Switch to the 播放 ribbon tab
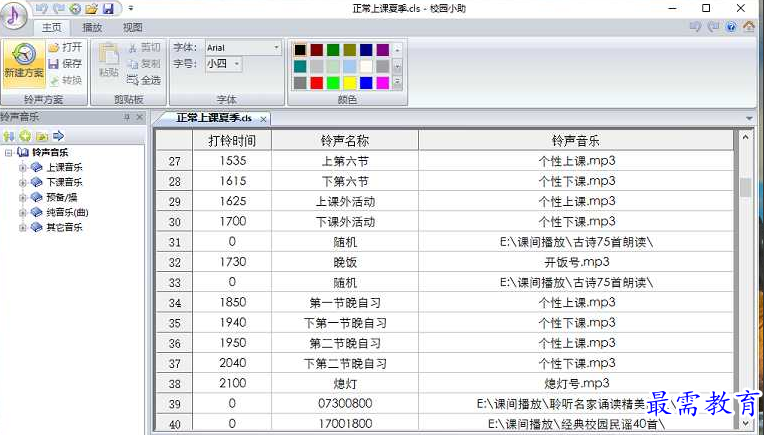This screenshot has height=435, width=768. [x=92, y=27]
